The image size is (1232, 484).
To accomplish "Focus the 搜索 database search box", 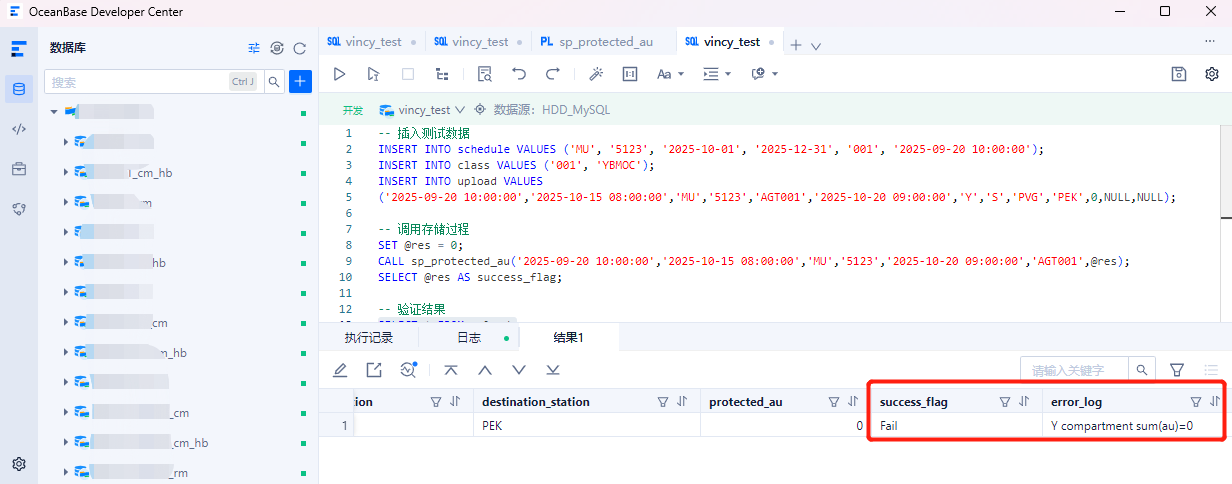I will pos(152,82).
